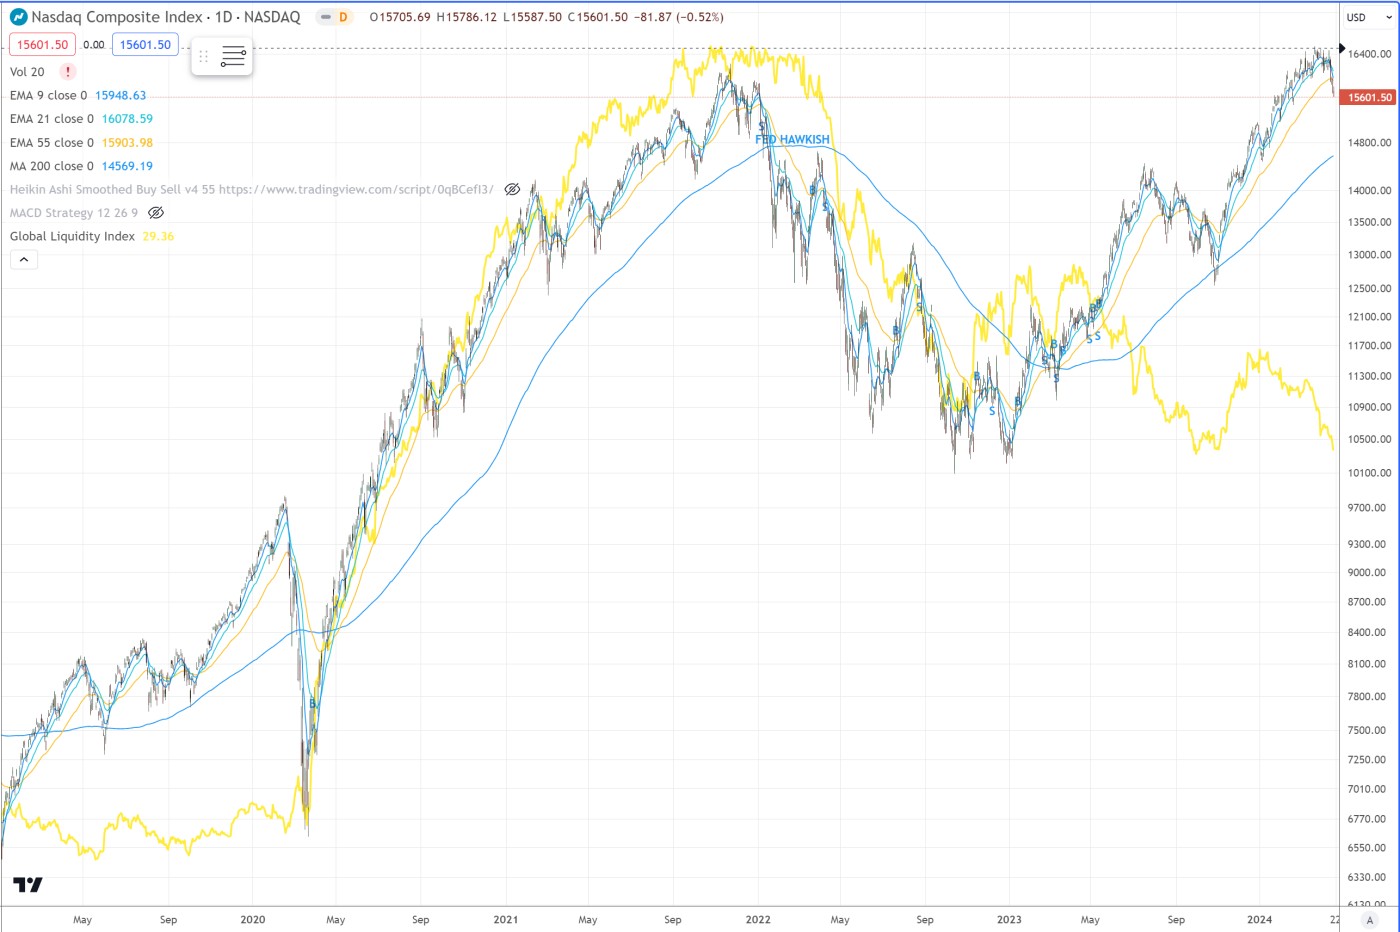Image resolution: width=1400 pixels, height=932 pixels.
Task: Click the 10100.00 price axis level
Action: pos(1369,473)
